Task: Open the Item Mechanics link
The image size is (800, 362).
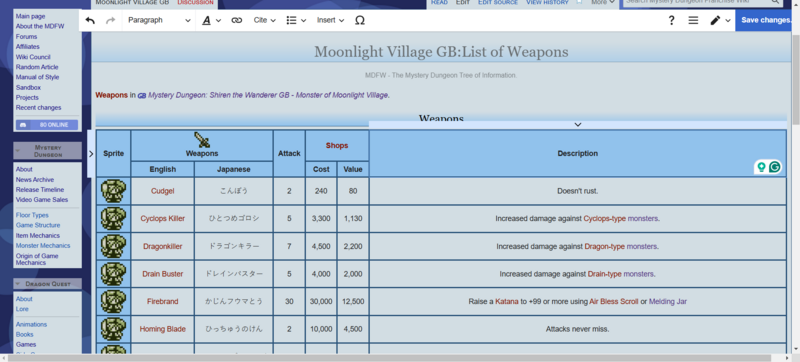Action: click(x=38, y=236)
